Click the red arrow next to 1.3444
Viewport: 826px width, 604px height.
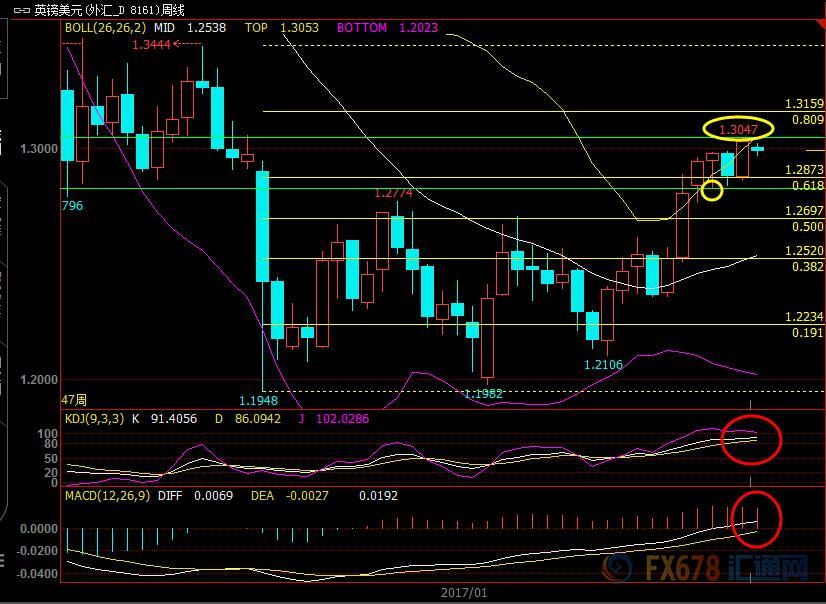point(176,44)
